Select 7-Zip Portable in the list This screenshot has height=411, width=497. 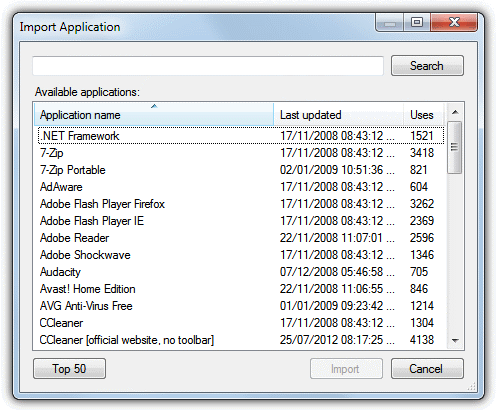[x=241, y=170]
